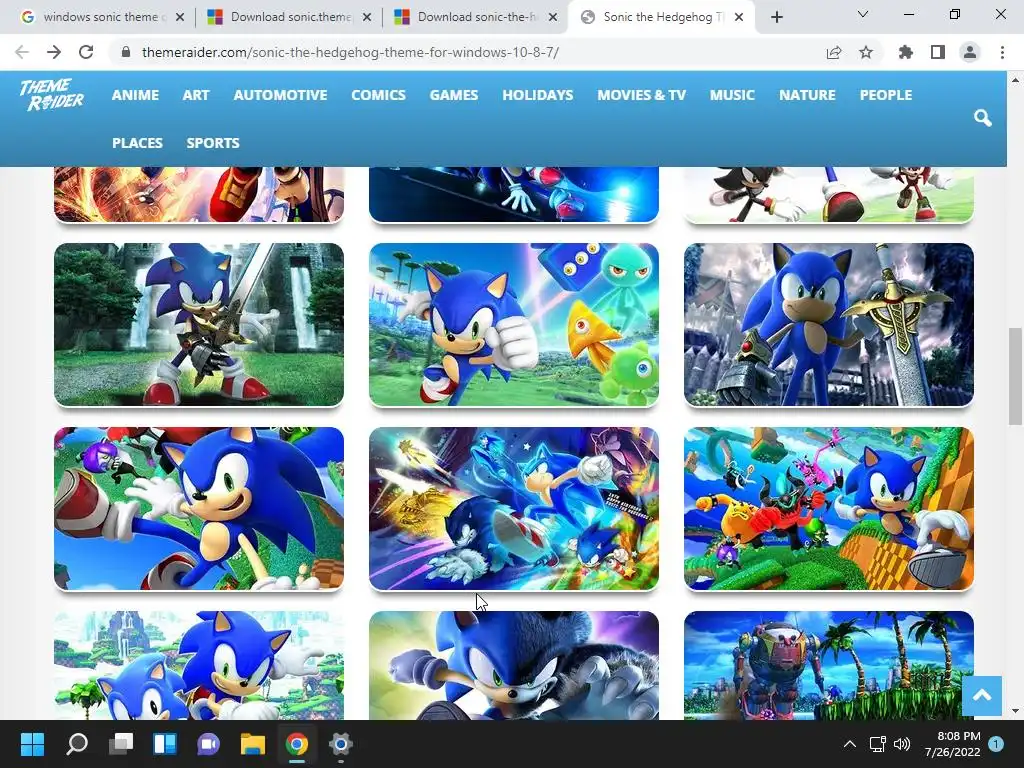Open two Sonics Generations wallpaper

tap(199, 665)
